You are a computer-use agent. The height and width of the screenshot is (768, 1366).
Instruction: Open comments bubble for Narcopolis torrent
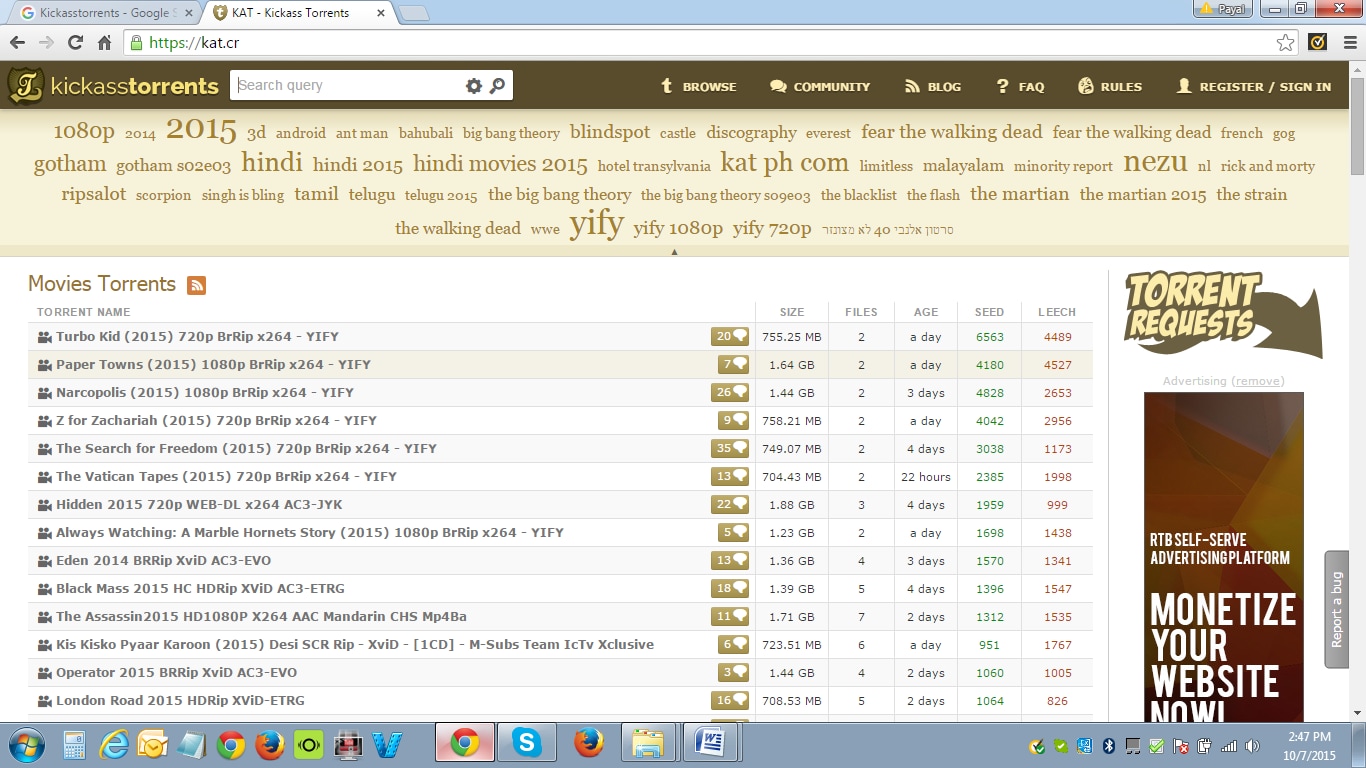[x=730, y=393]
